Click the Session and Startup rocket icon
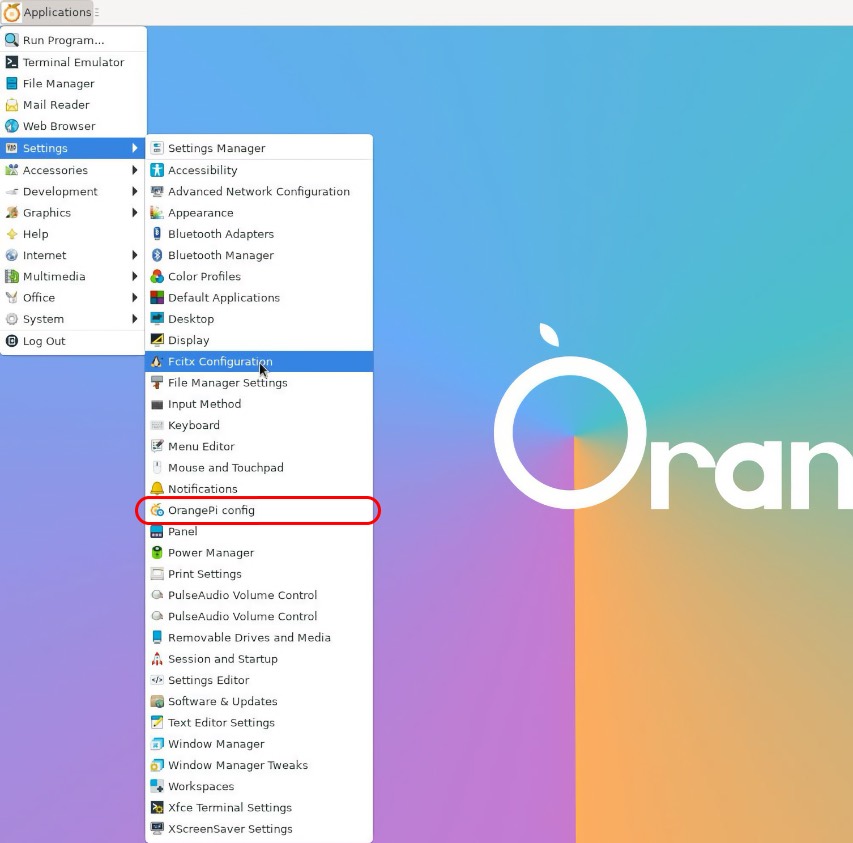Screen dimensions: 853x843 pos(157,659)
